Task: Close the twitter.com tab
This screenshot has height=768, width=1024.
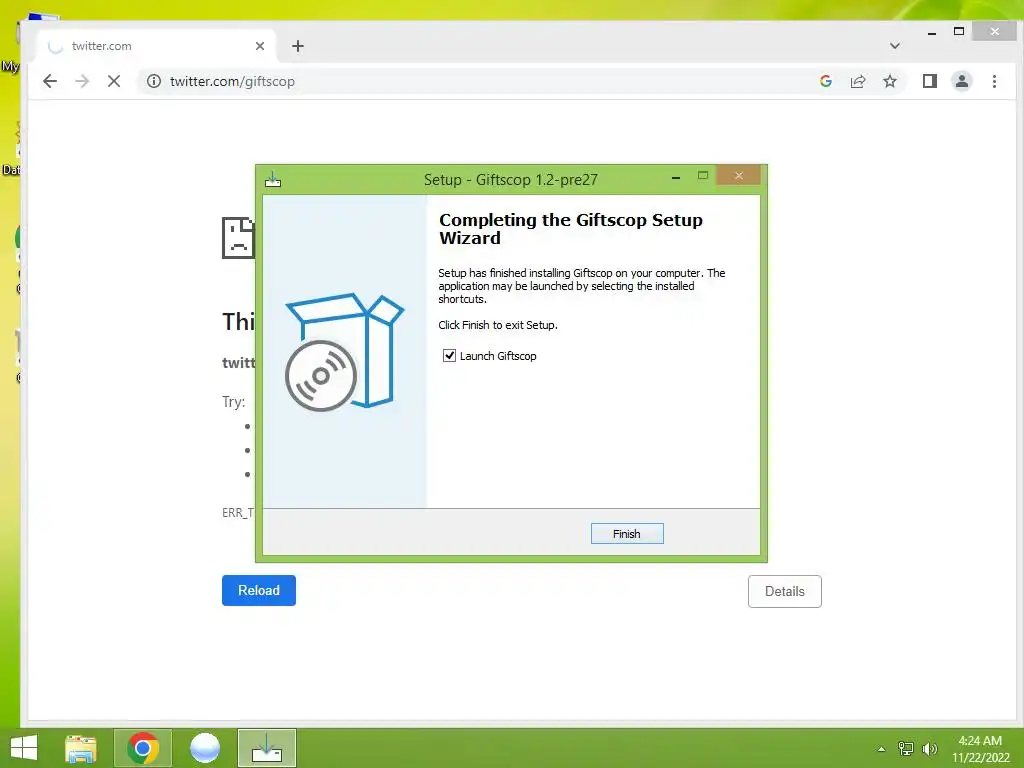Action: coord(260,46)
